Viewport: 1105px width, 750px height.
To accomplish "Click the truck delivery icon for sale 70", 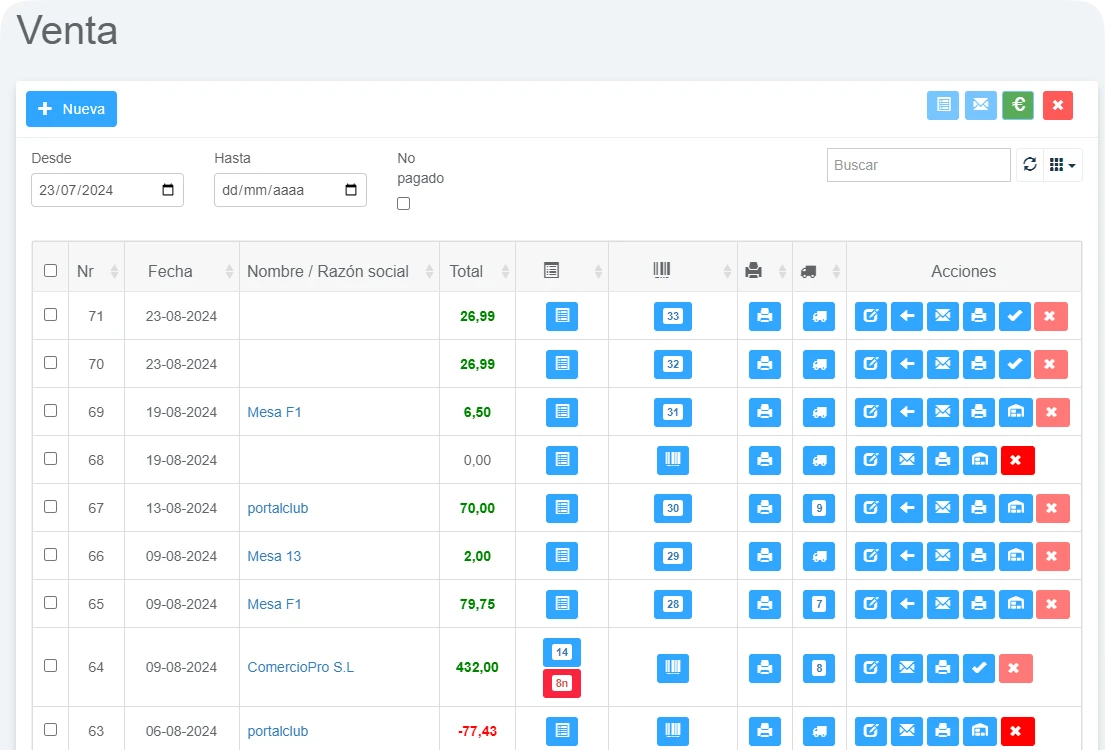I will coord(819,364).
